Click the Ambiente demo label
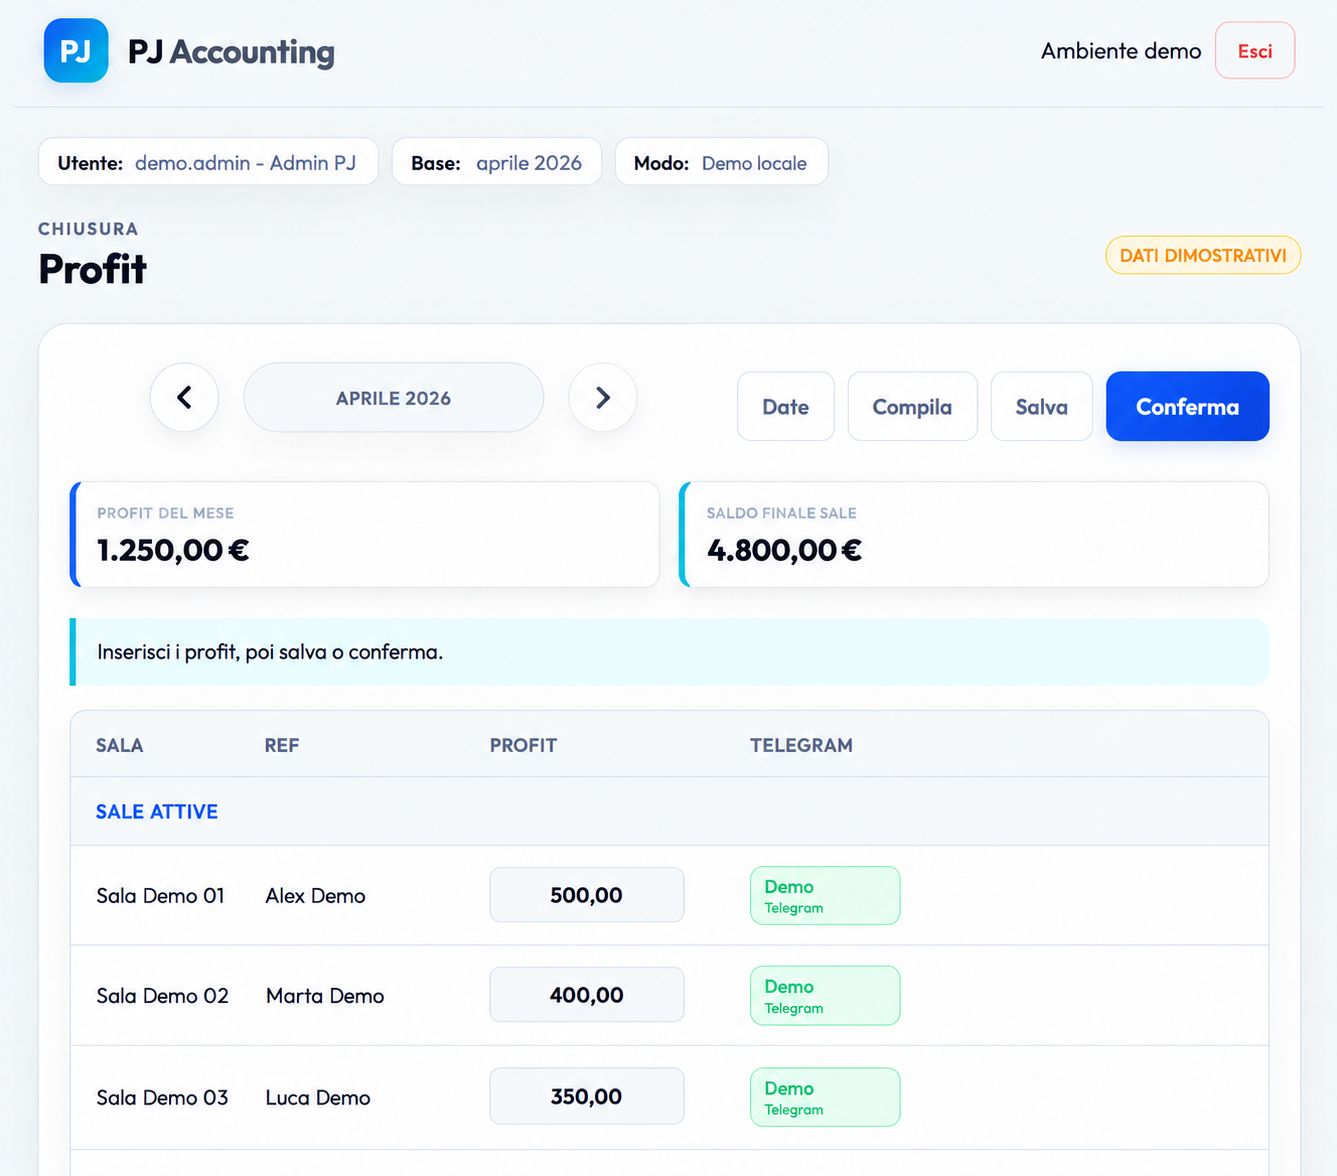The height and width of the screenshot is (1176, 1337). tap(1121, 51)
